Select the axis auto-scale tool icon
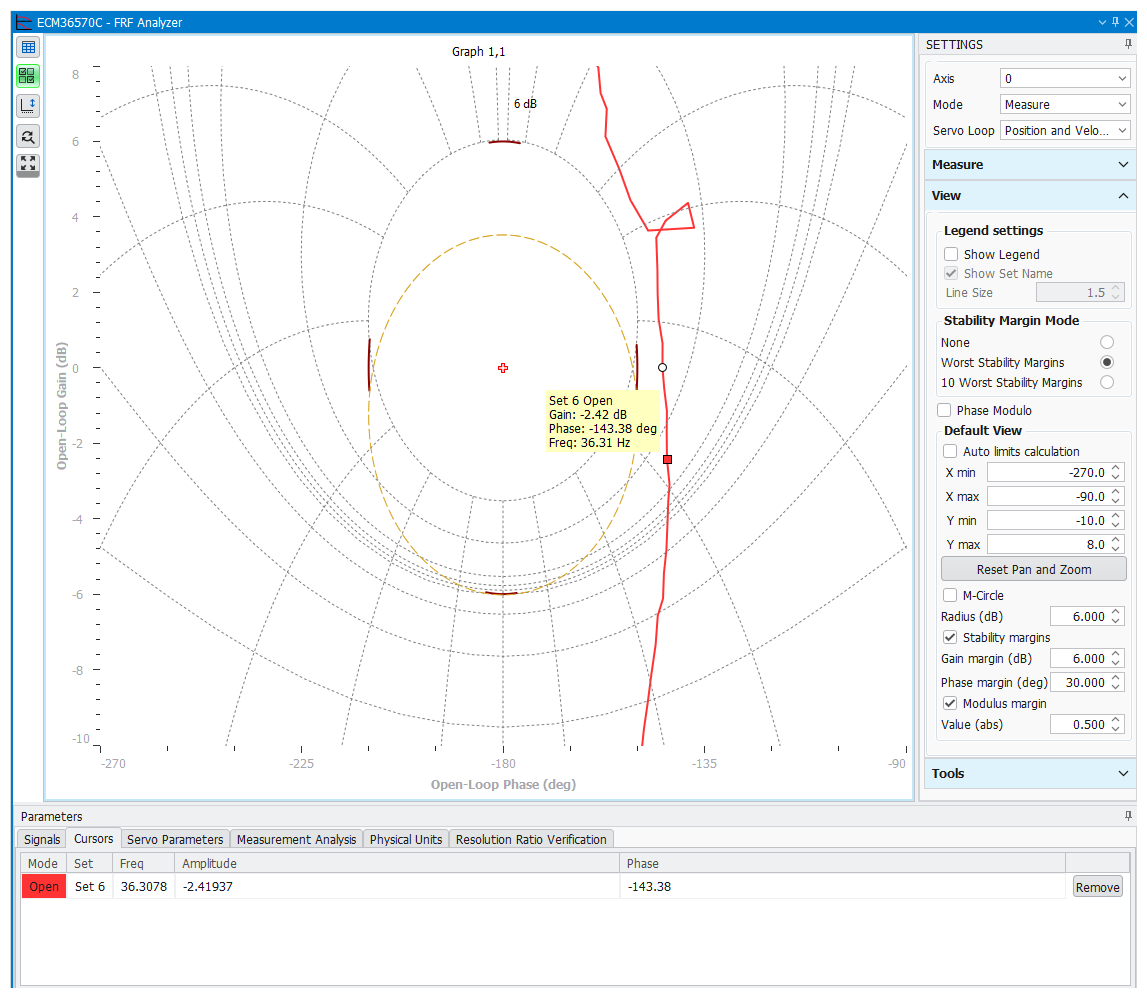Image resolution: width=1147 pixels, height=998 pixels. pos(27,105)
